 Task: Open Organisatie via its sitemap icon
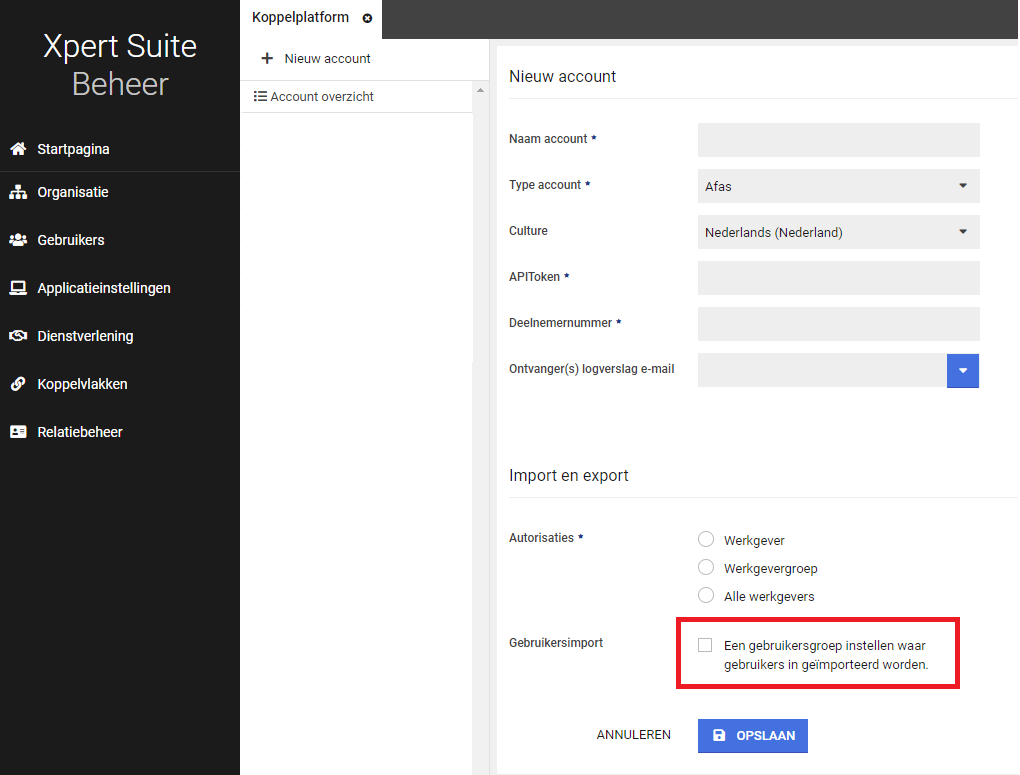click(x=18, y=192)
